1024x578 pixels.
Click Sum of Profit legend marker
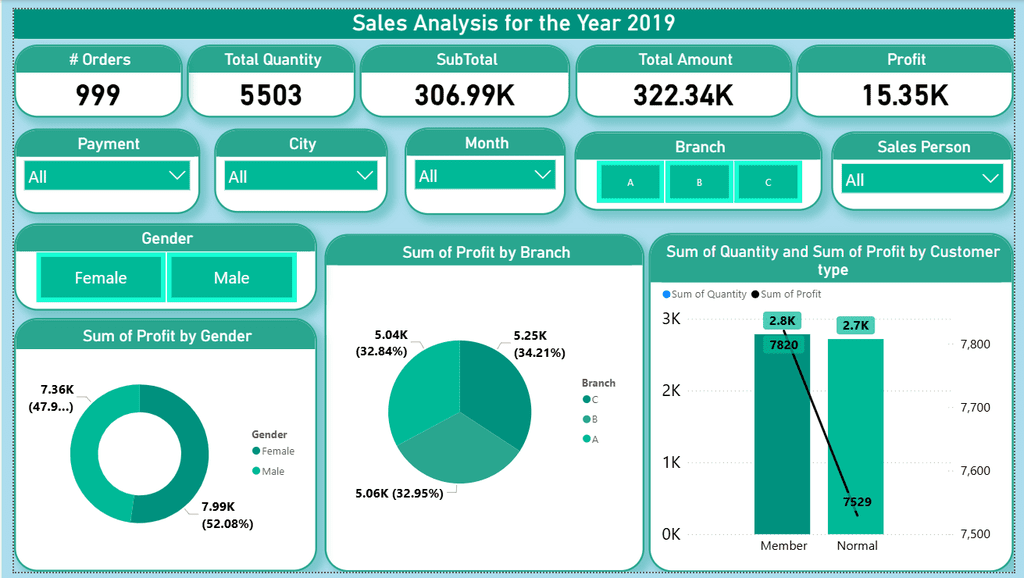point(755,295)
